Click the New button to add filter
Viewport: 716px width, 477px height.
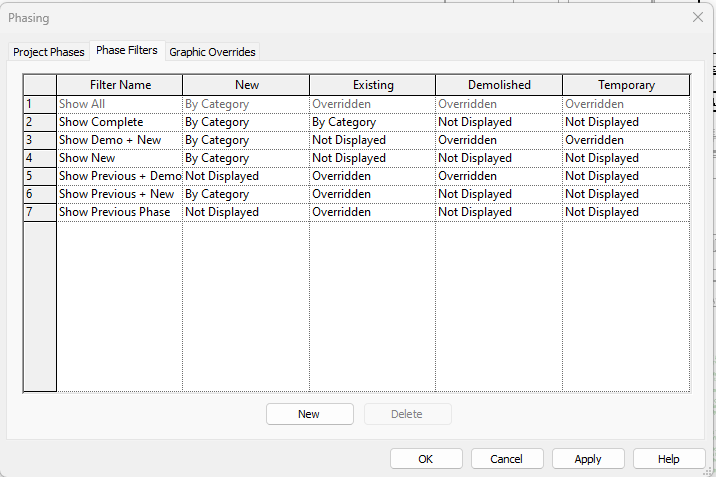point(310,414)
